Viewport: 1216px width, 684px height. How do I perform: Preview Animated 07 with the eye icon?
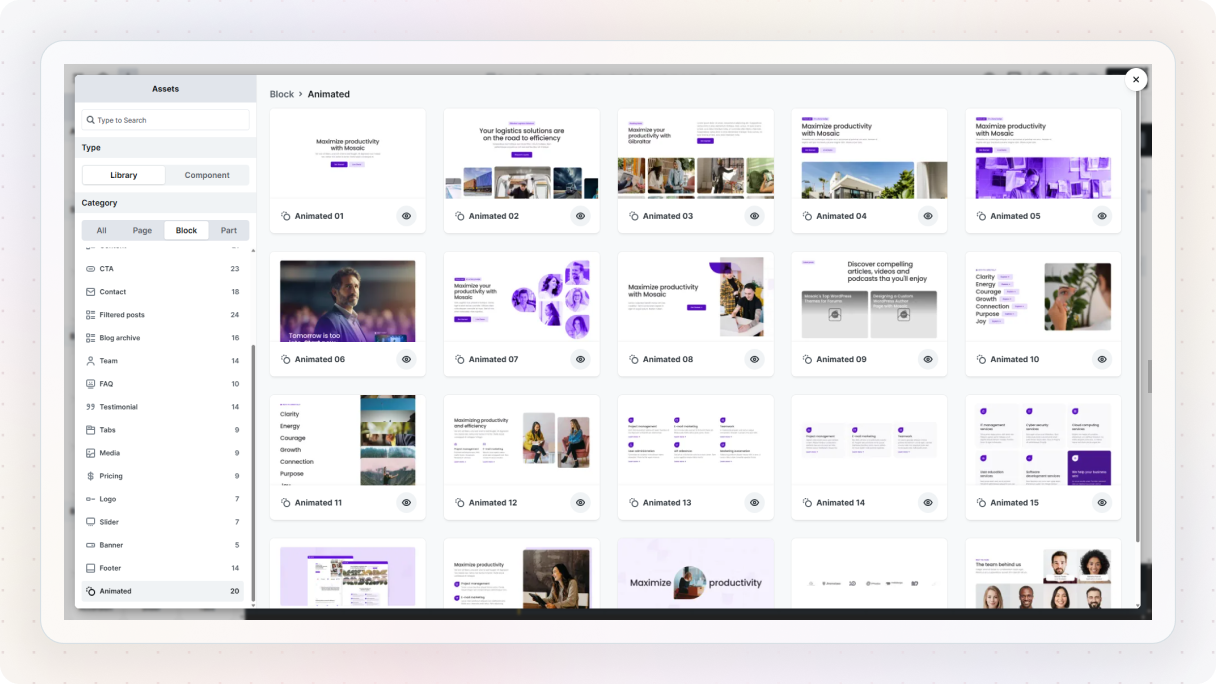click(580, 359)
